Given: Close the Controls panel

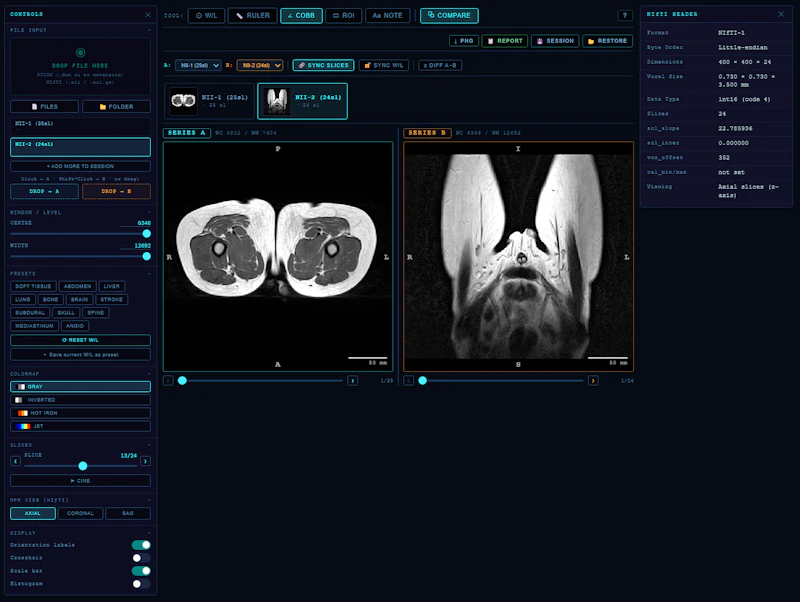Looking at the screenshot, I should coord(148,15).
